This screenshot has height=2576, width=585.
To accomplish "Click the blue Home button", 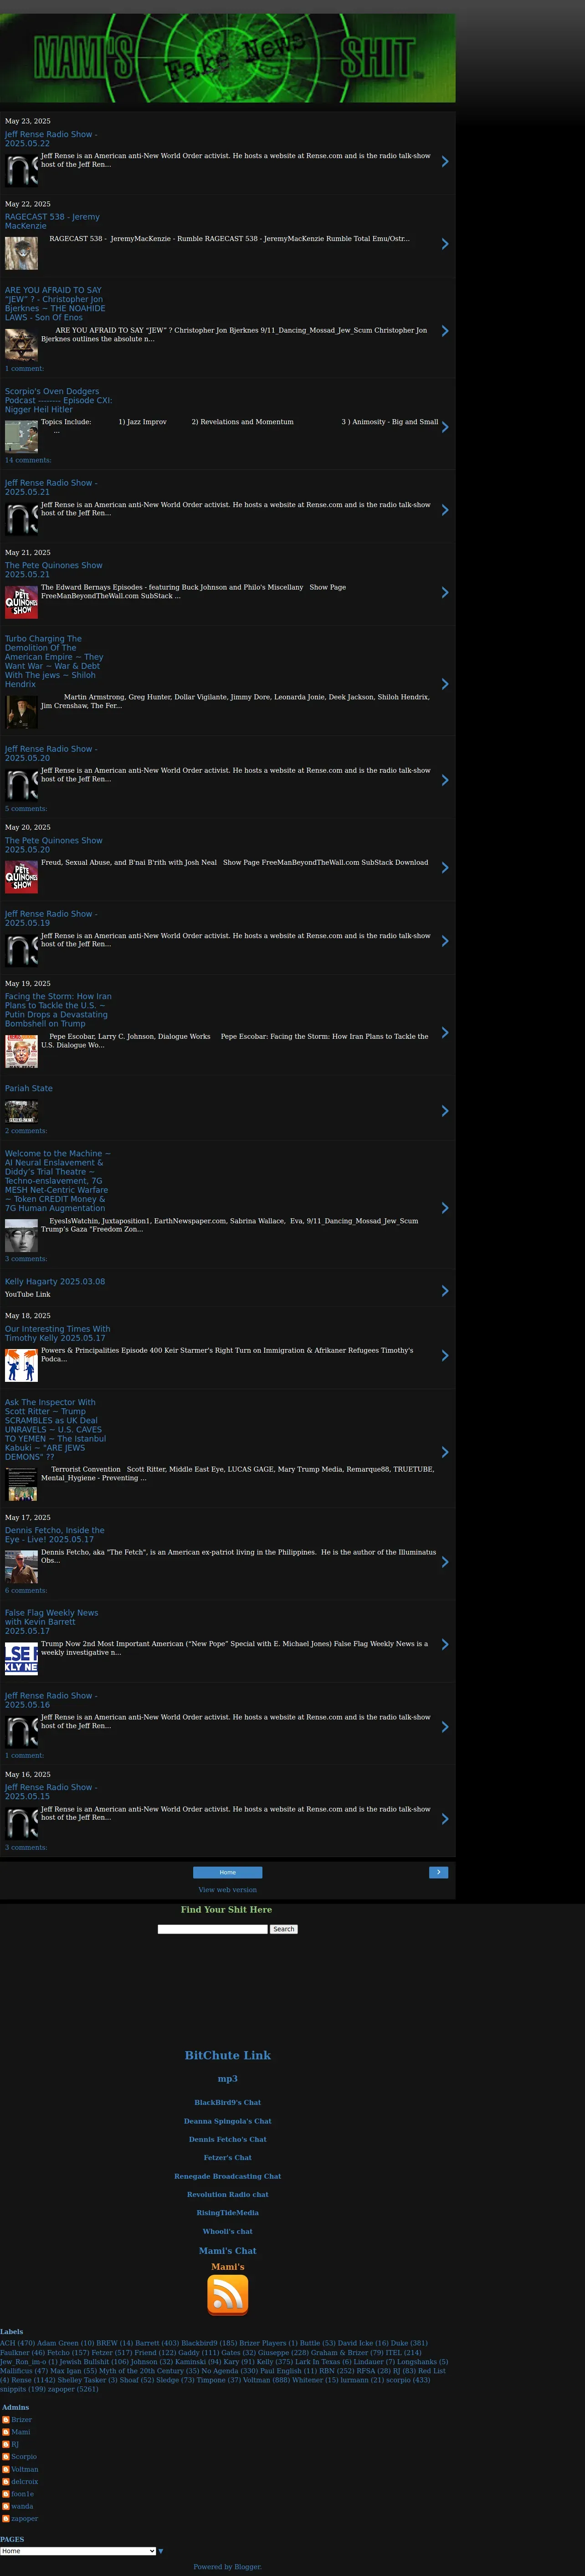I will coord(228,1873).
